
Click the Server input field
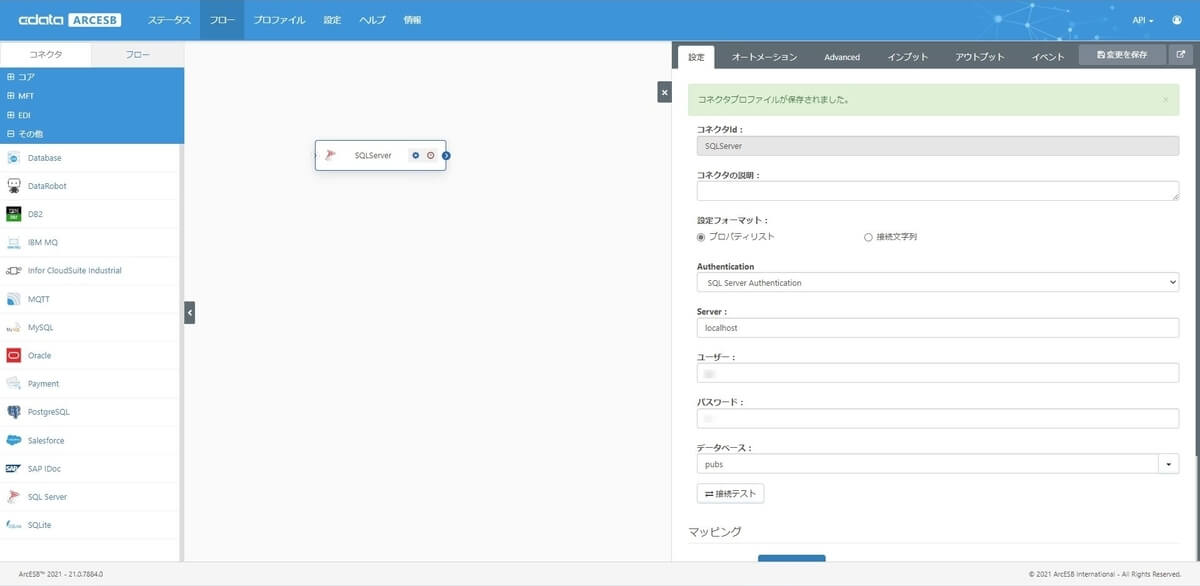[938, 328]
